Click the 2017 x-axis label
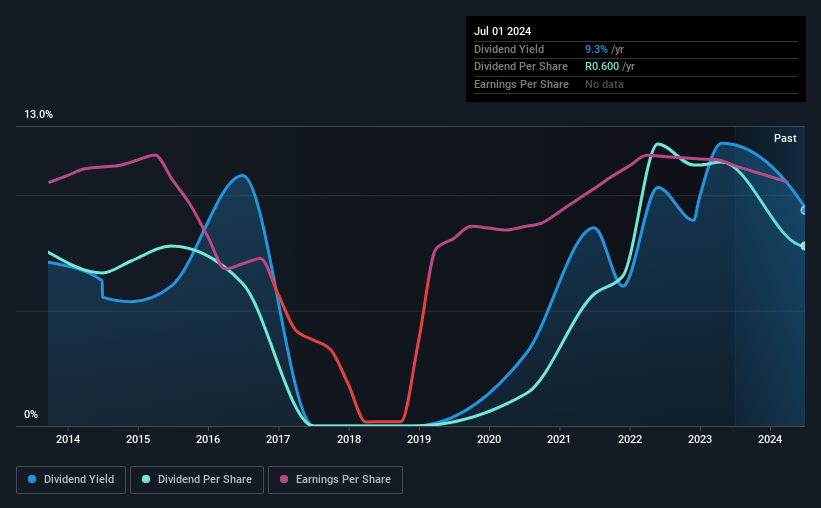The width and height of the screenshot is (821, 508). point(278,439)
